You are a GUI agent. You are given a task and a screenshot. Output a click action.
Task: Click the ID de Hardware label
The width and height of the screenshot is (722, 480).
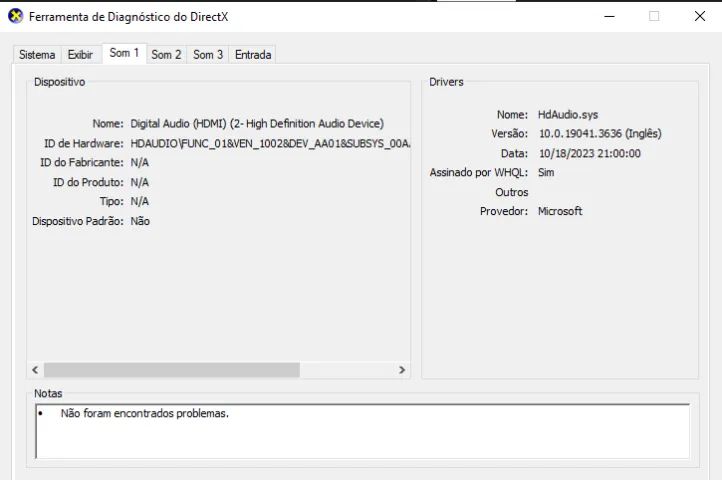pos(84,143)
